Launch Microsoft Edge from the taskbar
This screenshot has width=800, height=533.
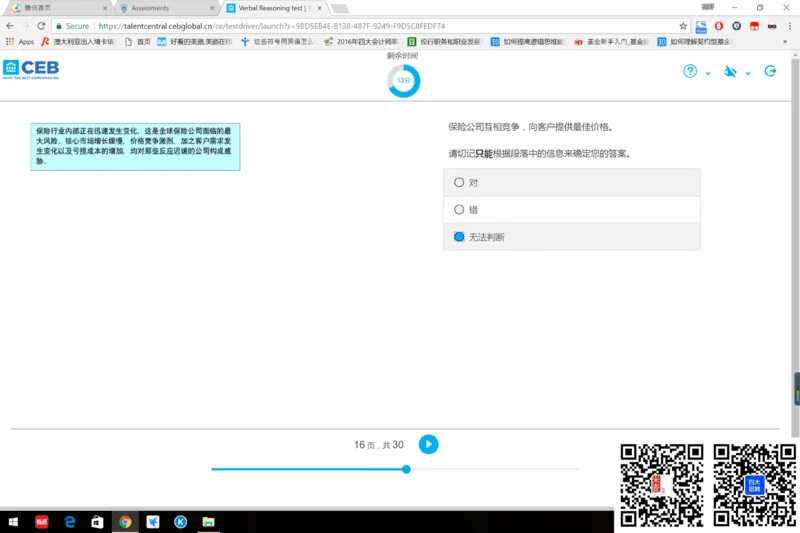[70, 522]
